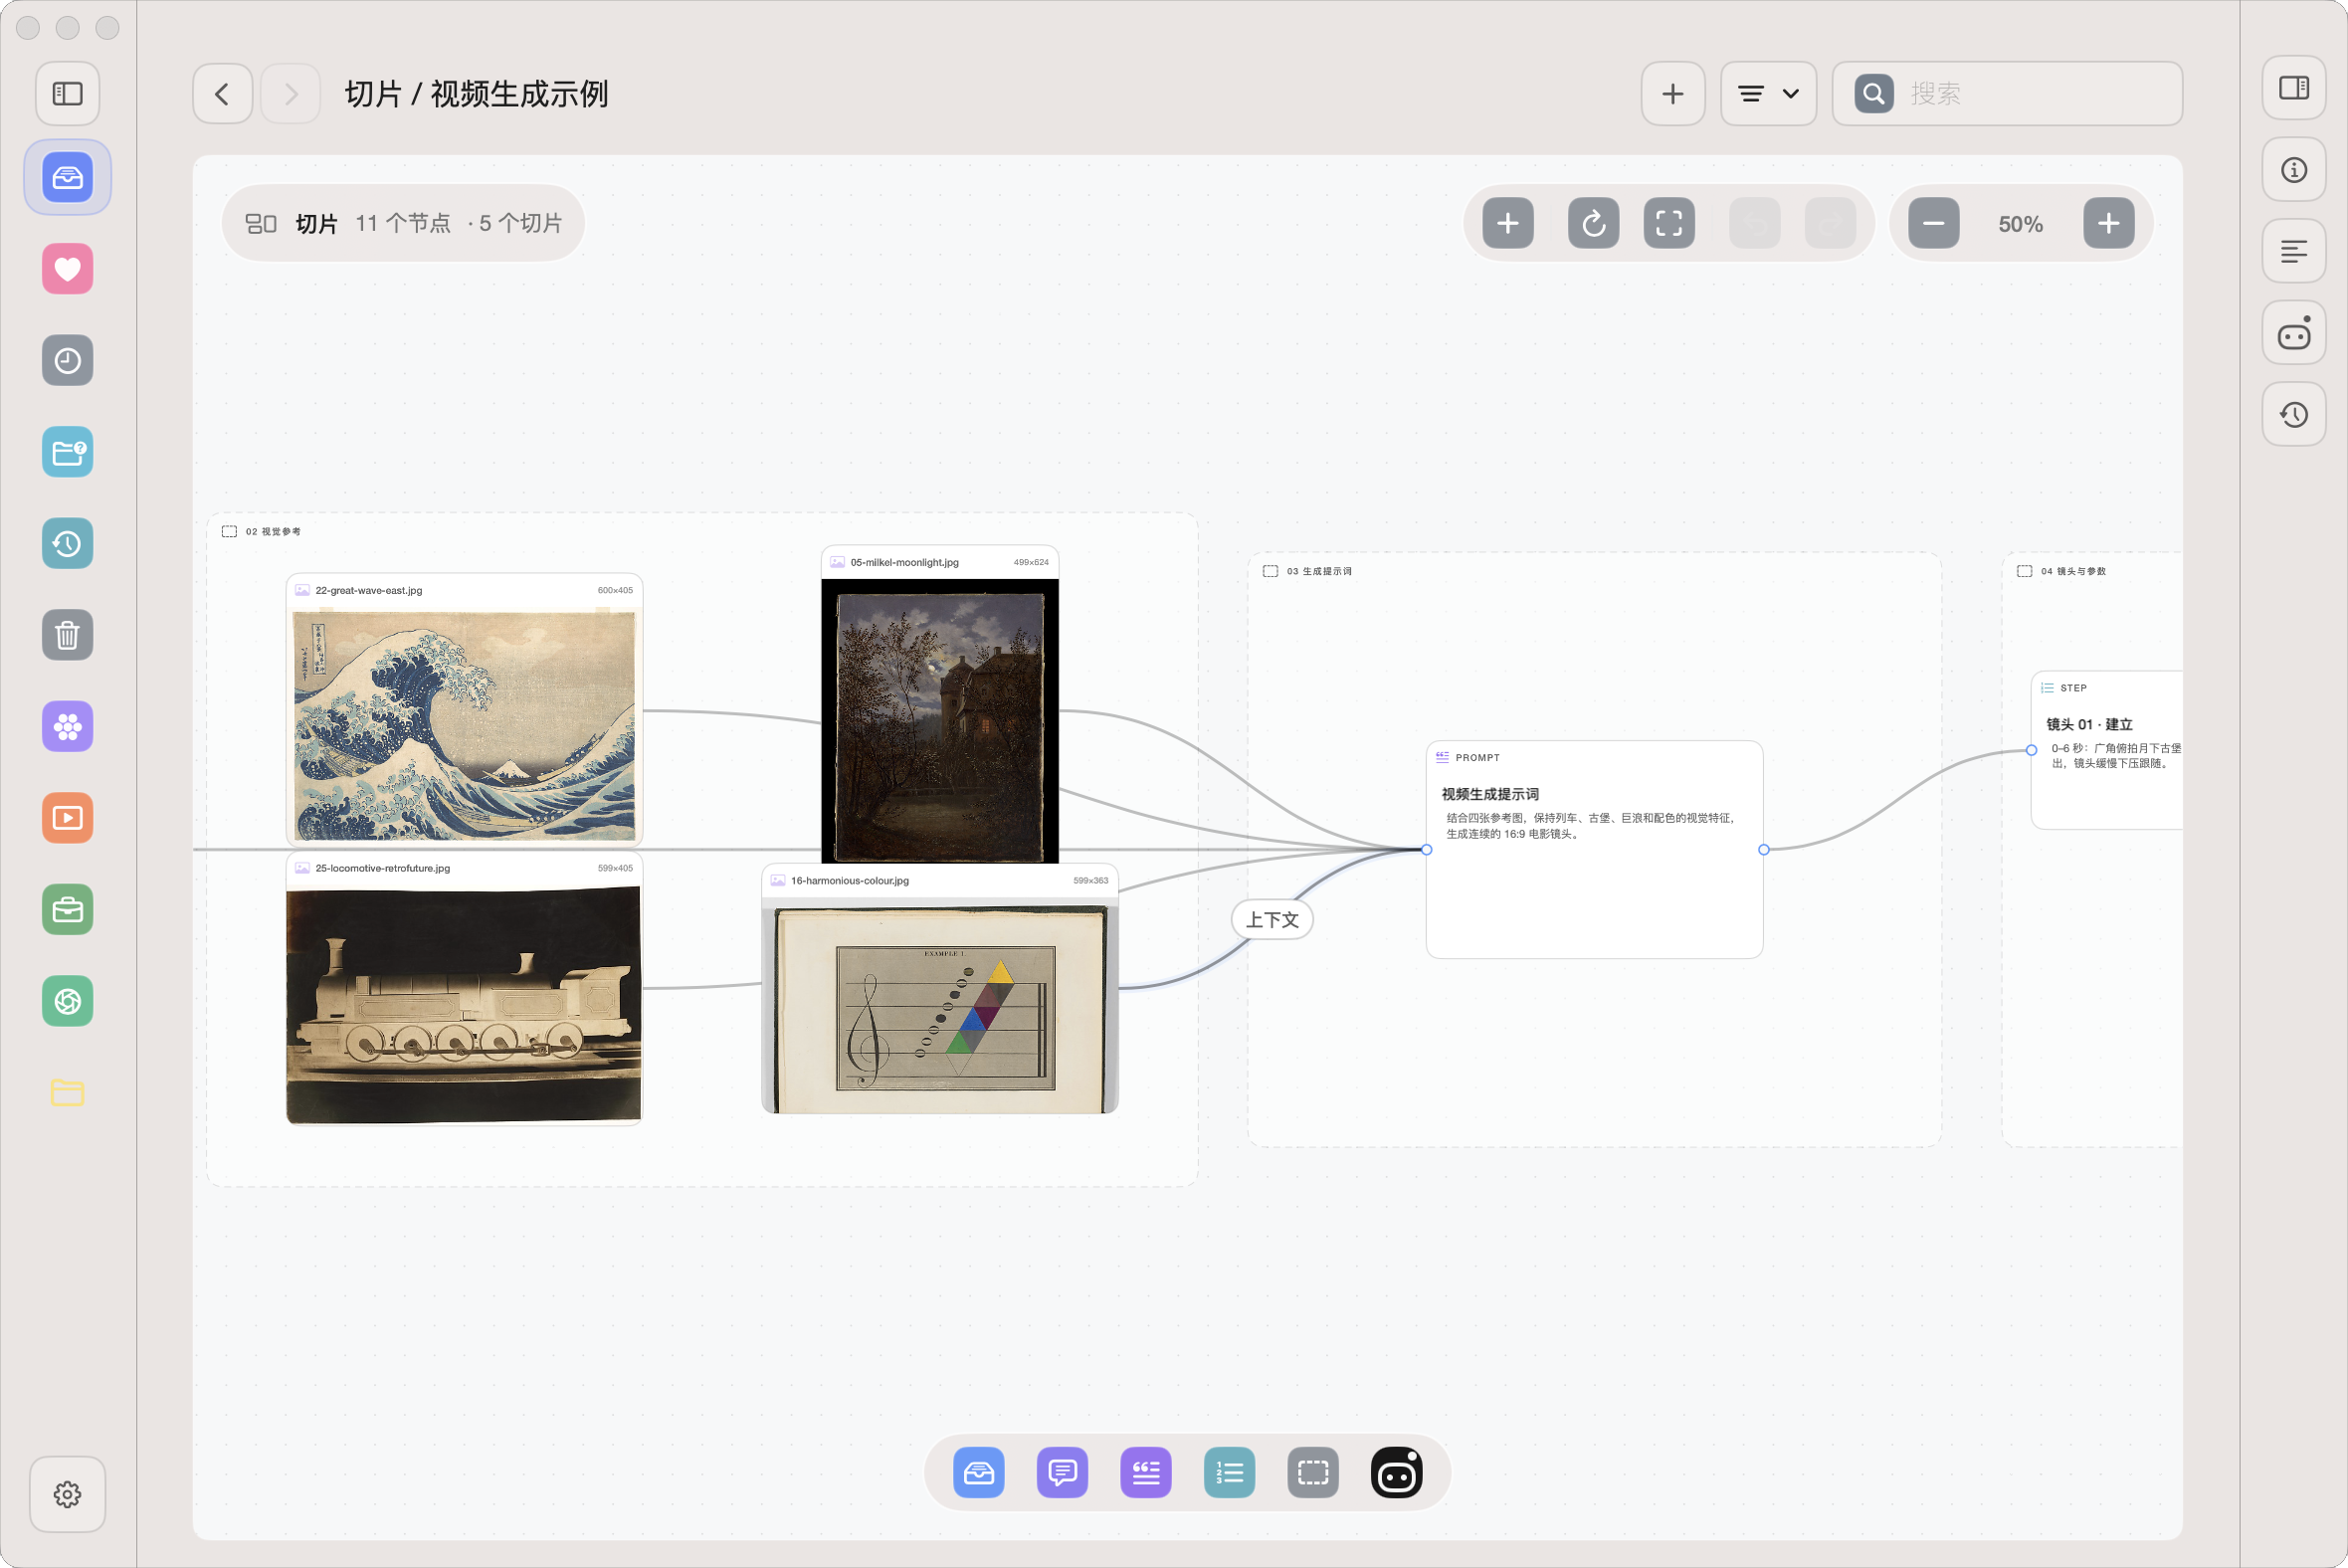Zoom out with the minus button
This screenshot has width=2348, height=1568.
tap(1933, 223)
